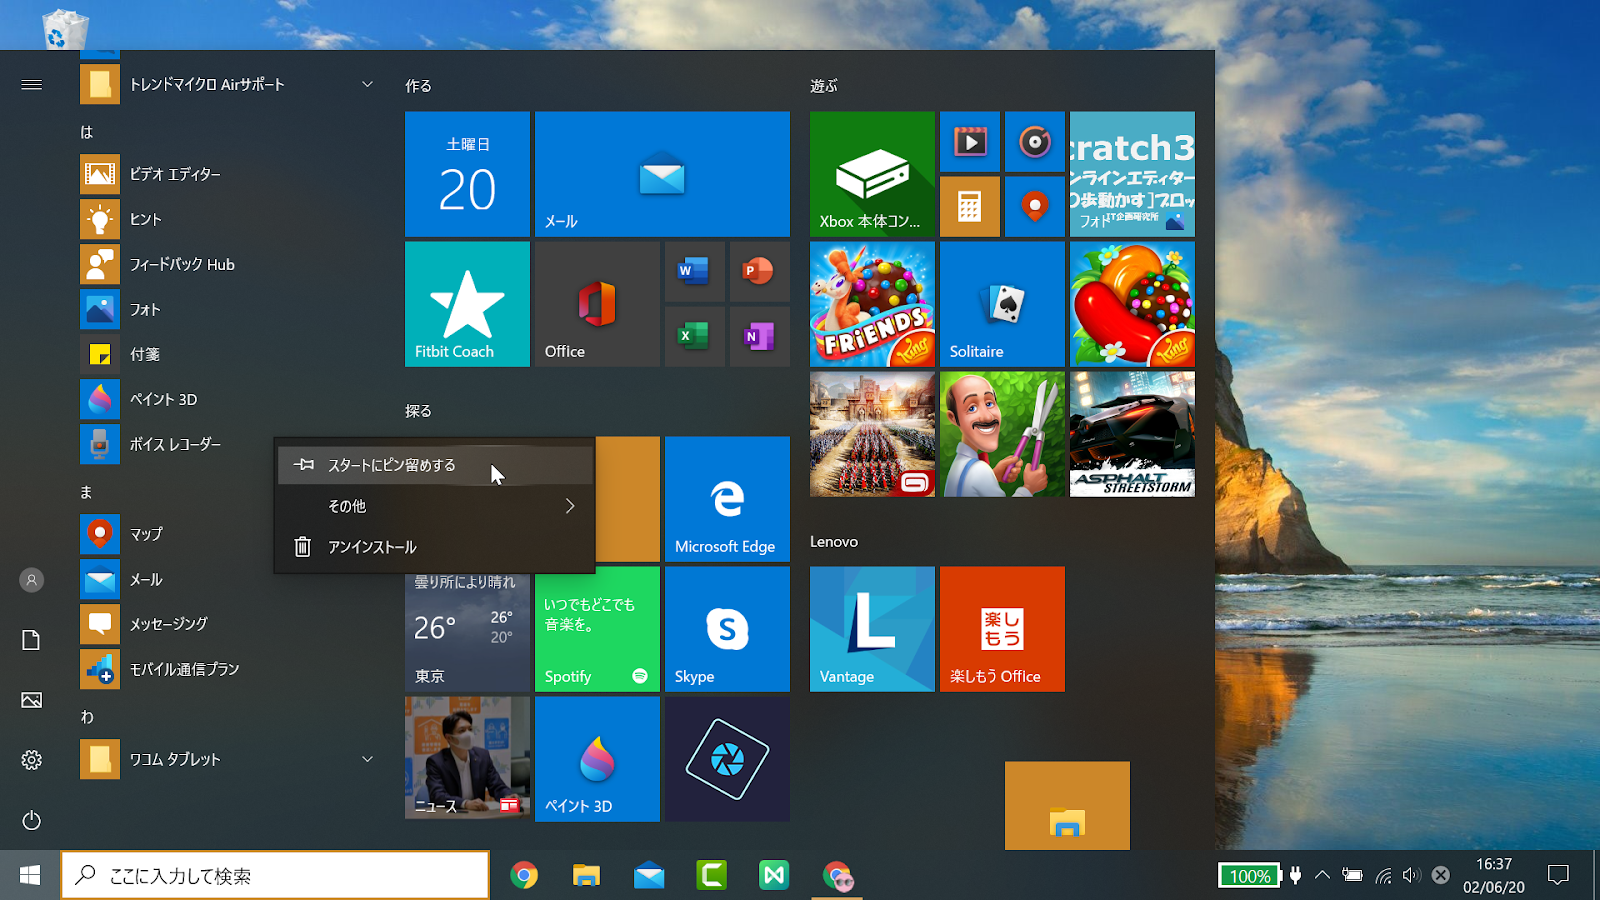Jump to the ま letter group
This screenshot has height=900, width=1600.
(87, 492)
